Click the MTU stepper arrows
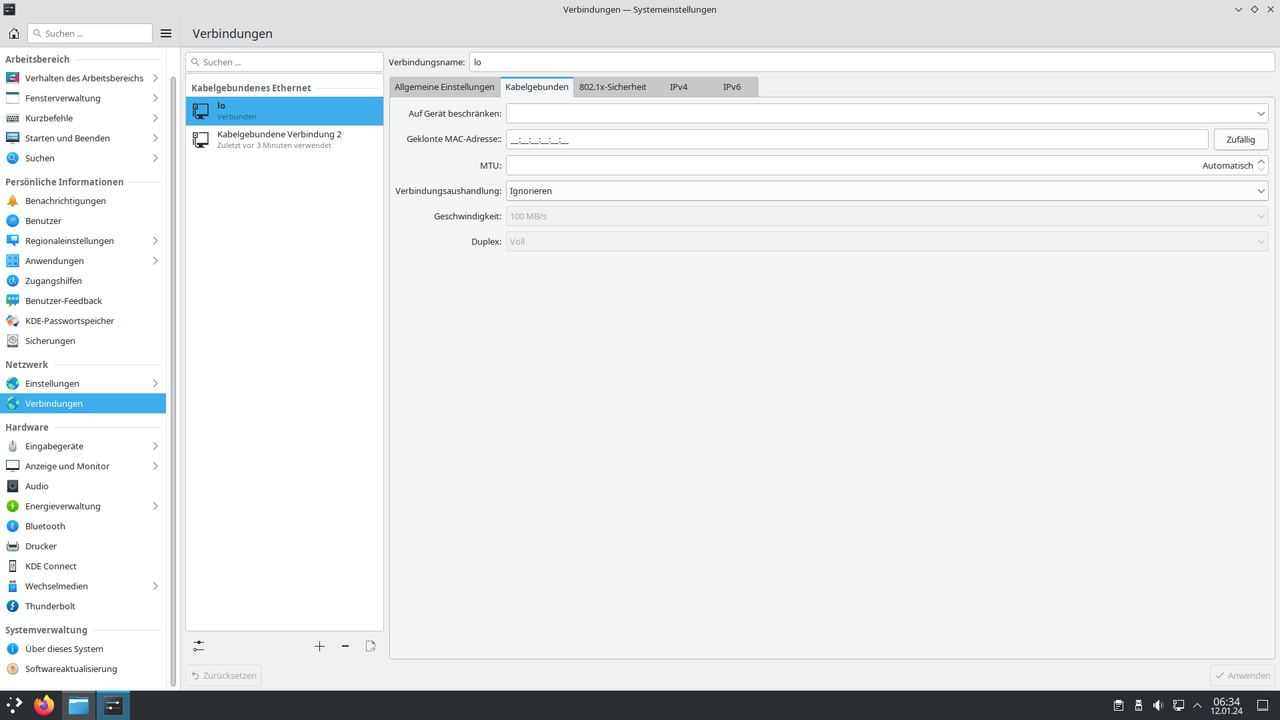 1262,165
